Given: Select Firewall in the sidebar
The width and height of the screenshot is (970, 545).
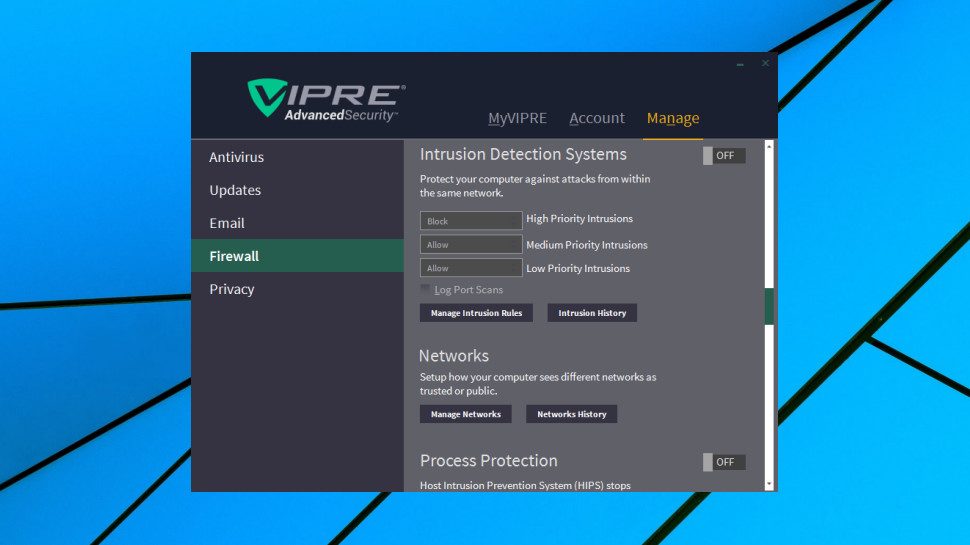Looking at the screenshot, I should [x=298, y=255].
